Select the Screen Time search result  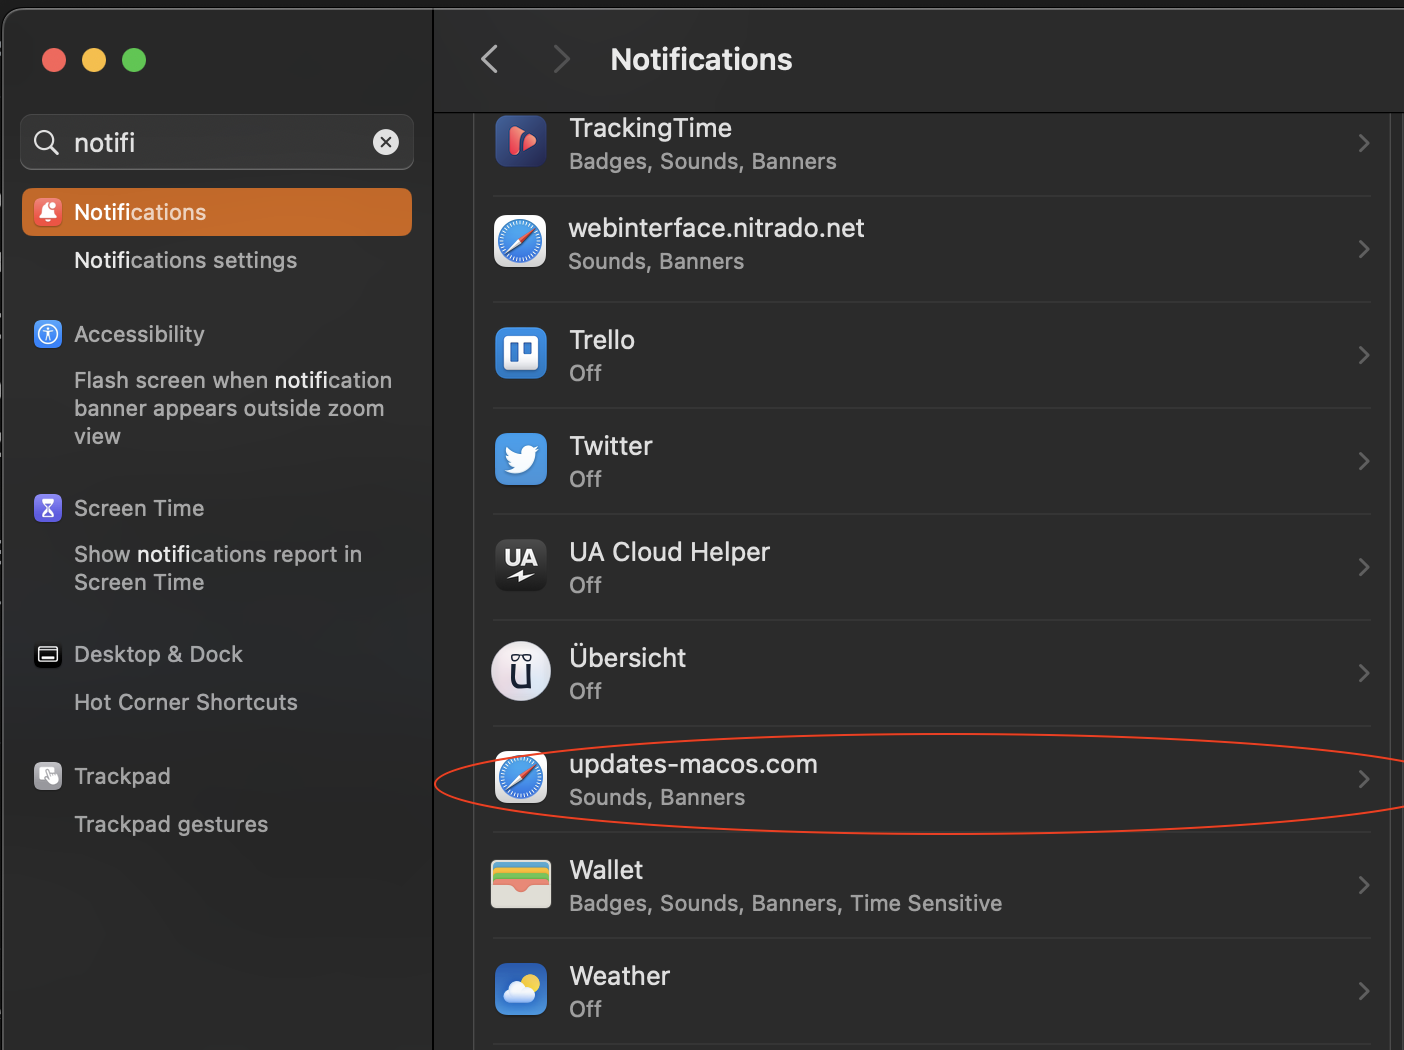coord(139,508)
